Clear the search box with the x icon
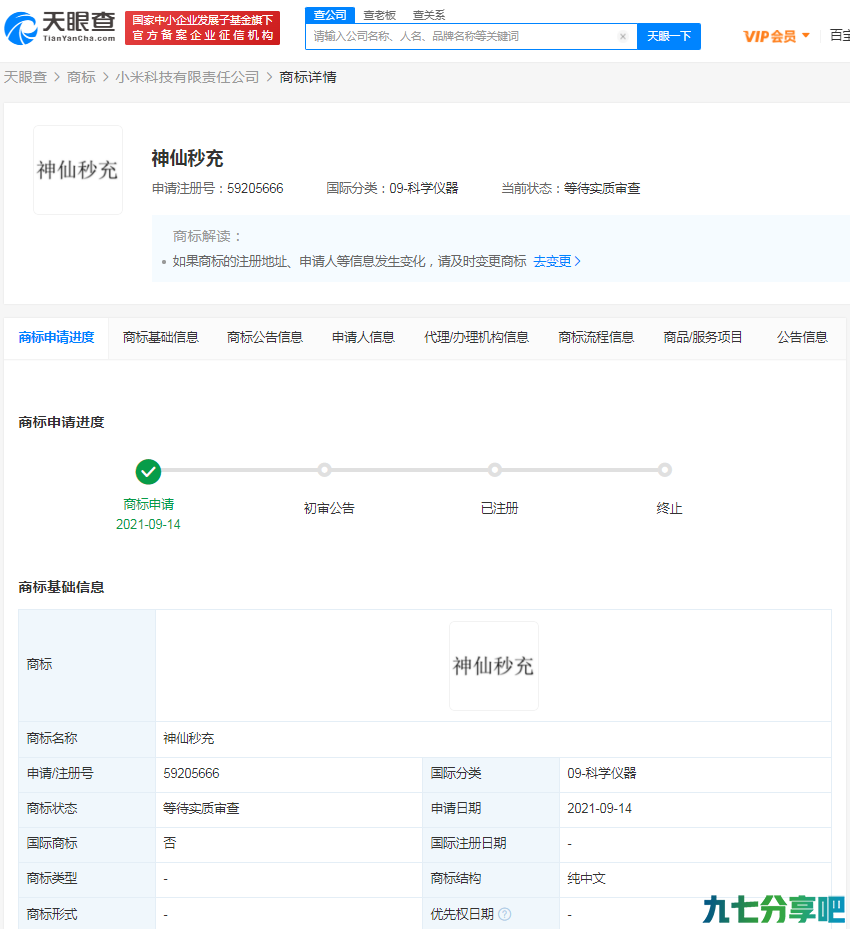The image size is (850, 929). (623, 36)
